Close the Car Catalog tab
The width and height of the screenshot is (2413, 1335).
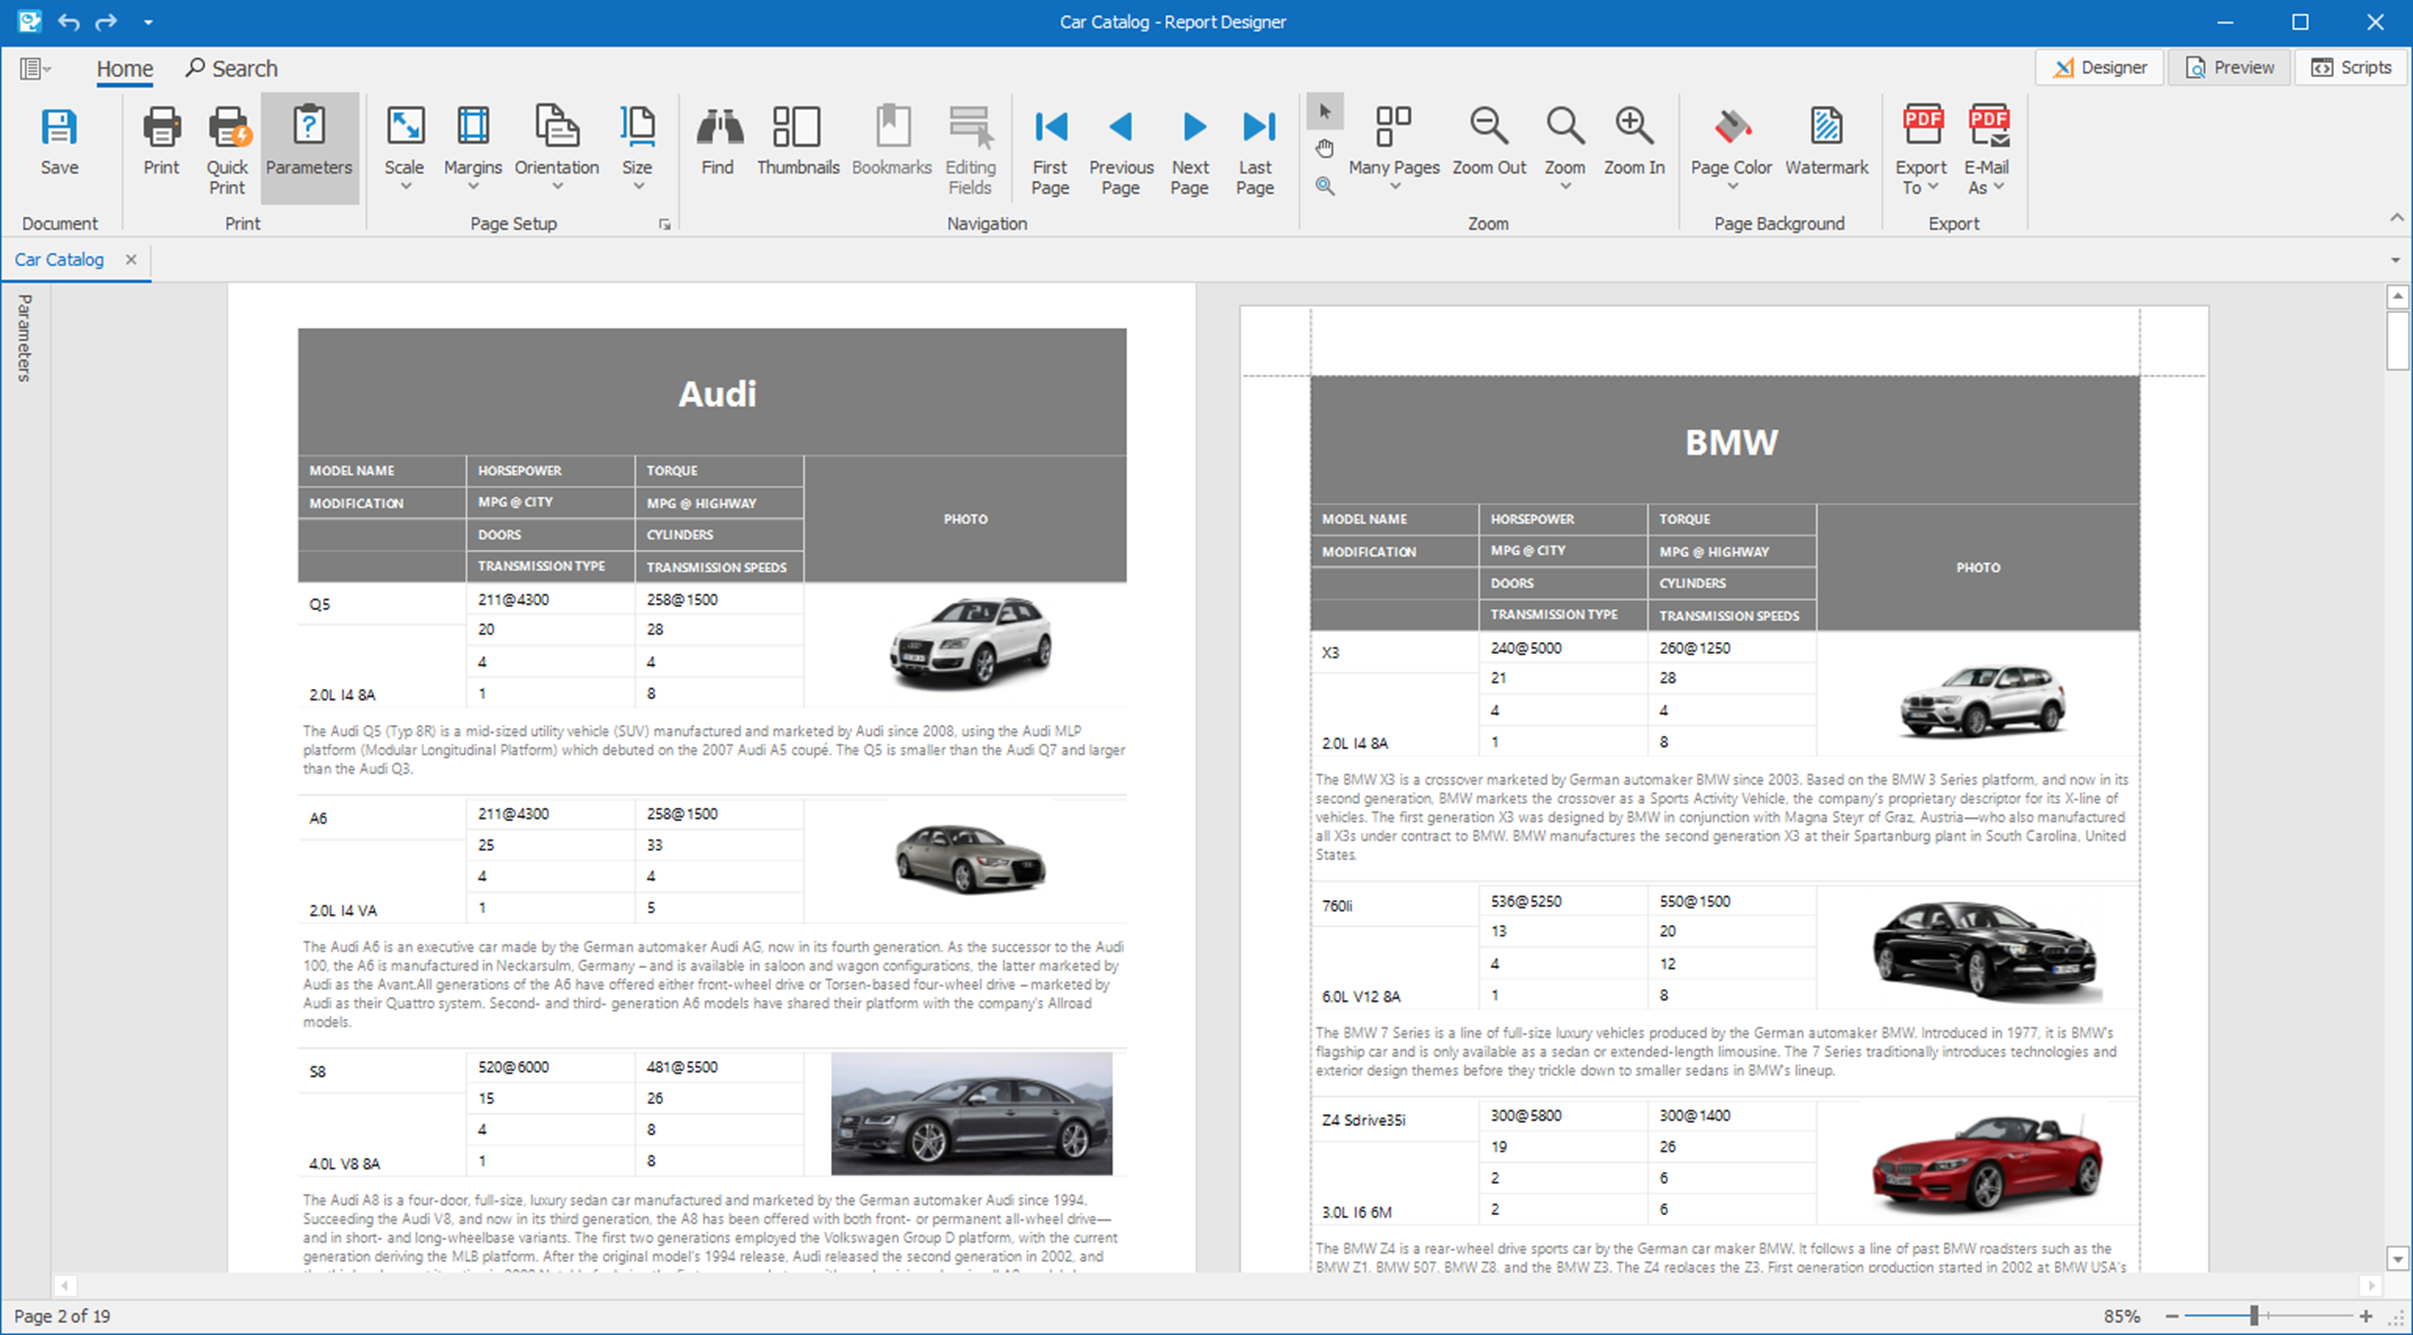[131, 260]
